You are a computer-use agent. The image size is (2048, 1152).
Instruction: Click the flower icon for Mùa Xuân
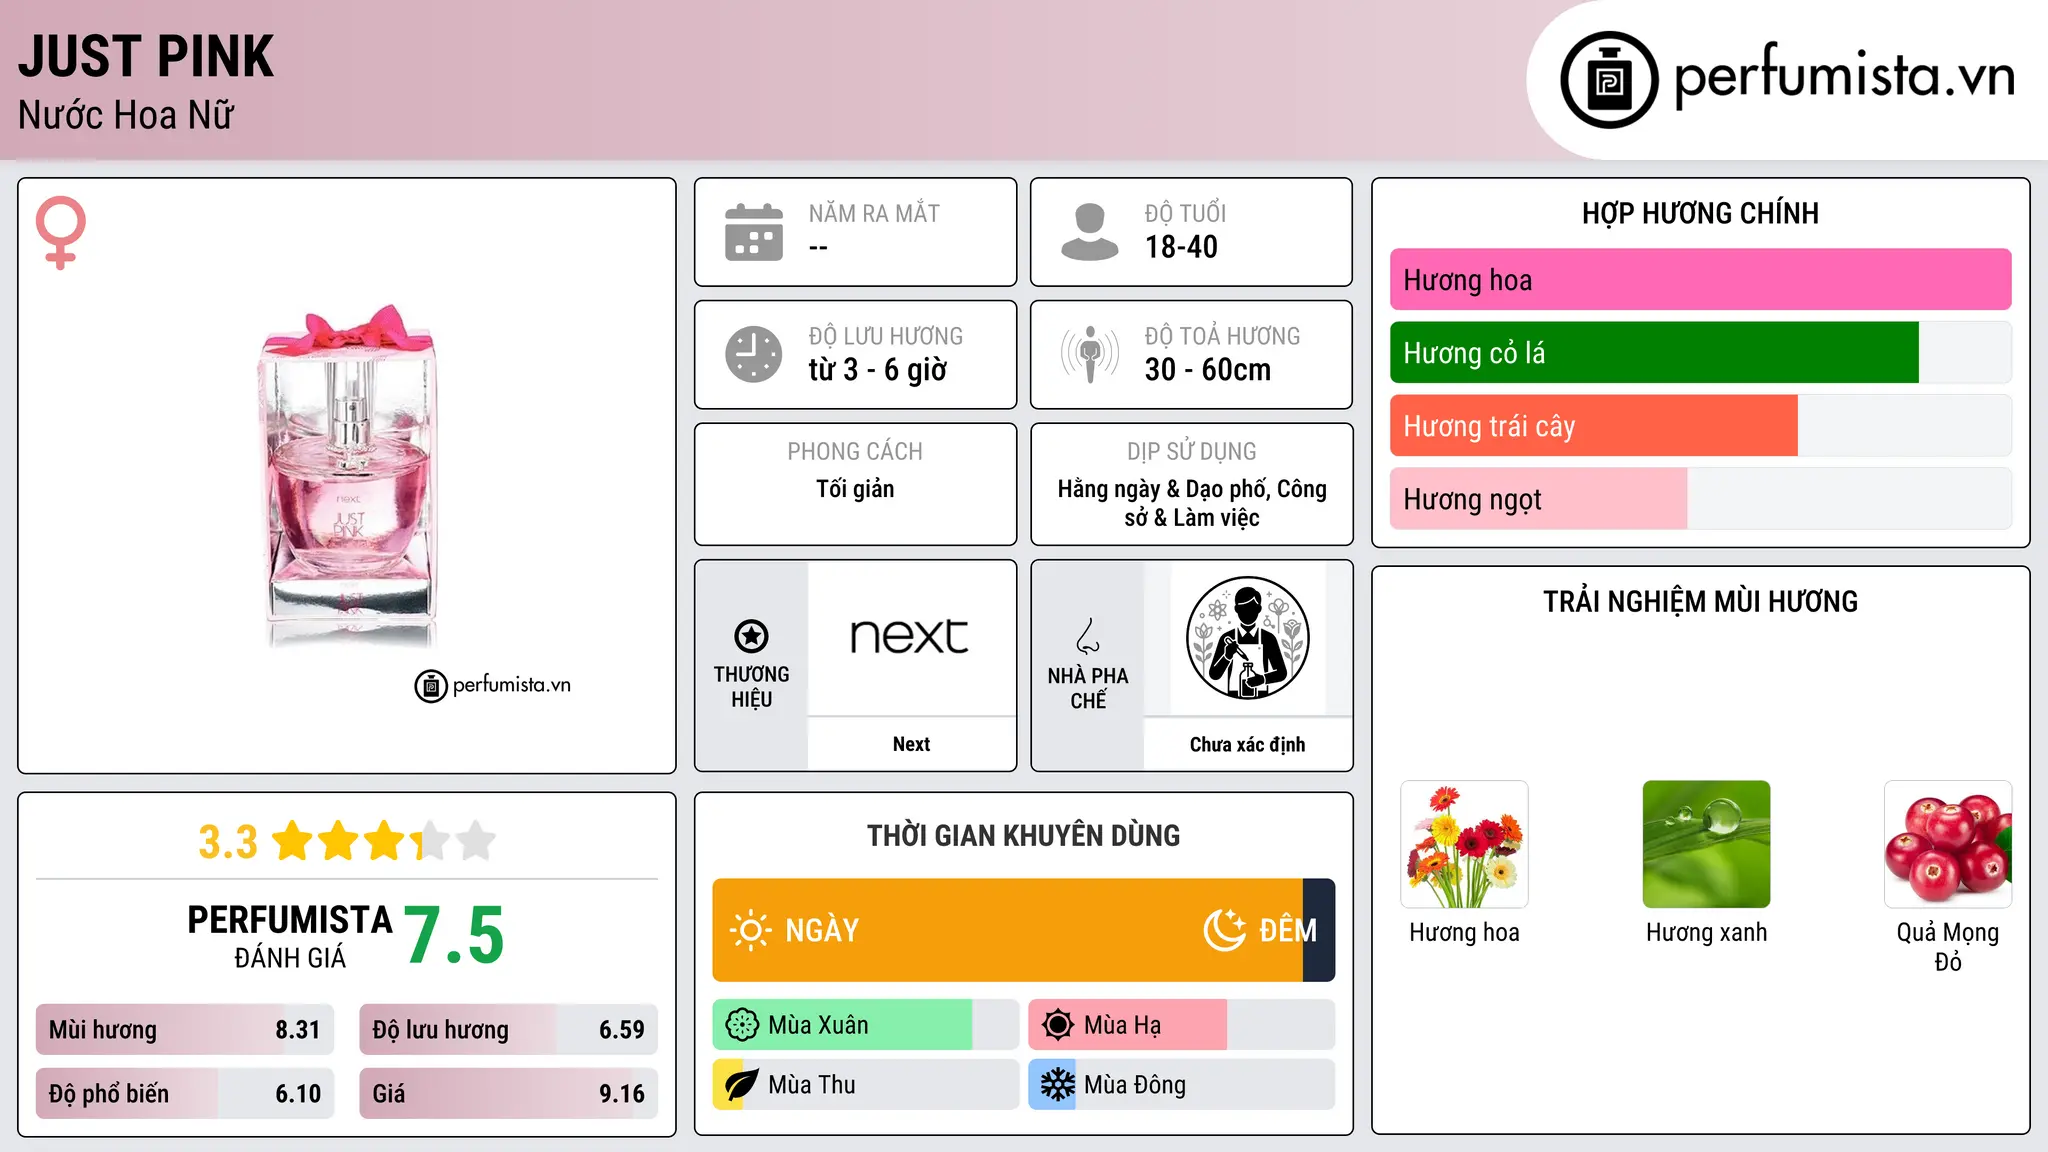(742, 1025)
